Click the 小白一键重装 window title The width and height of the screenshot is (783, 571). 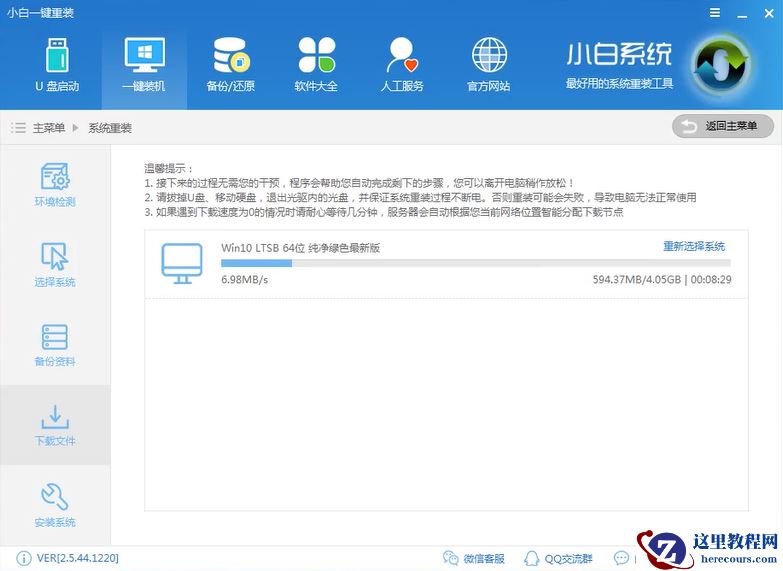point(40,12)
